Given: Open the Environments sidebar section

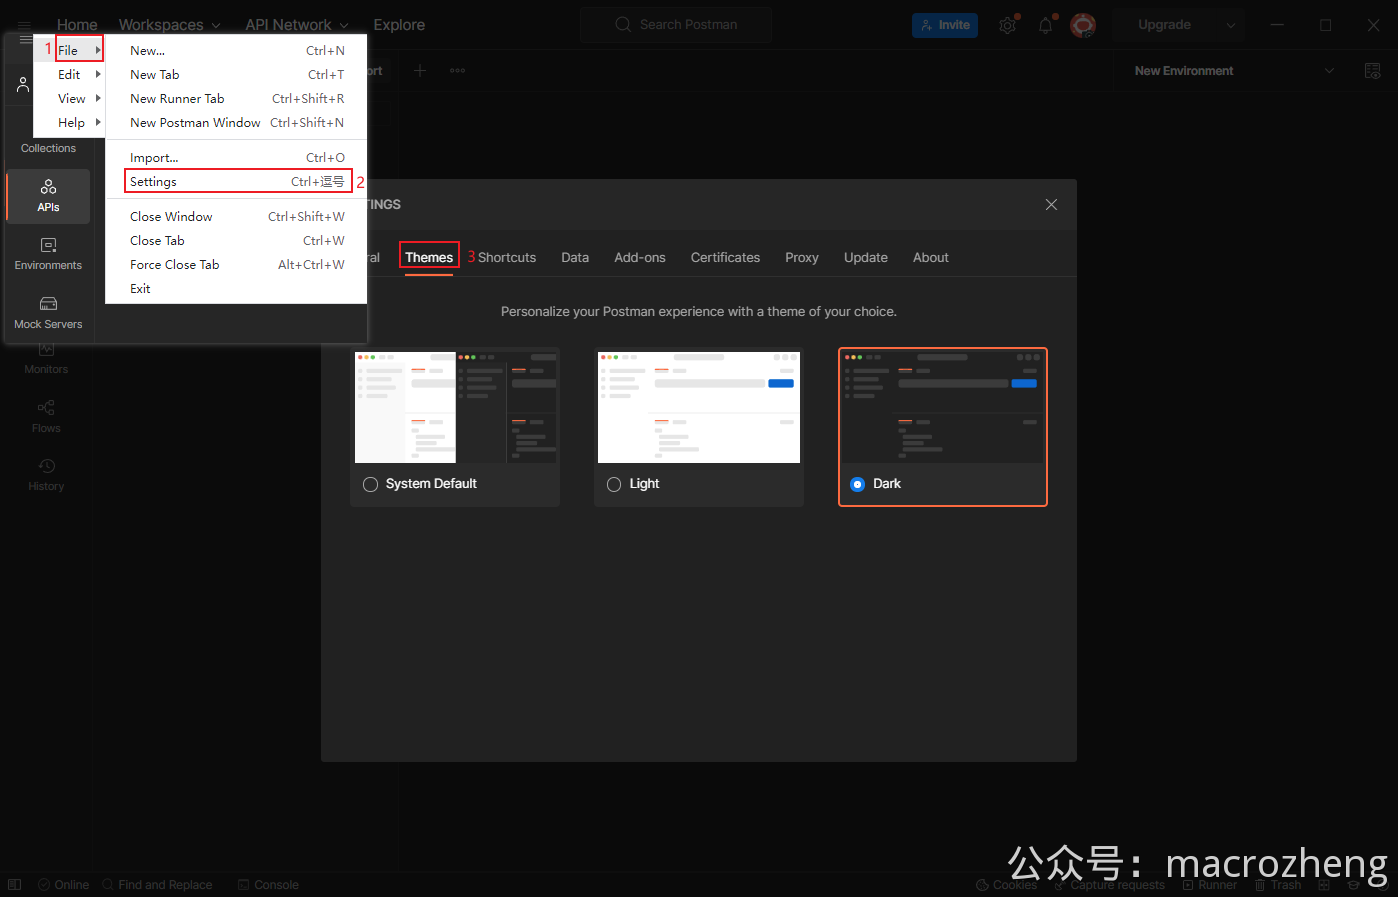Looking at the screenshot, I should [x=48, y=254].
